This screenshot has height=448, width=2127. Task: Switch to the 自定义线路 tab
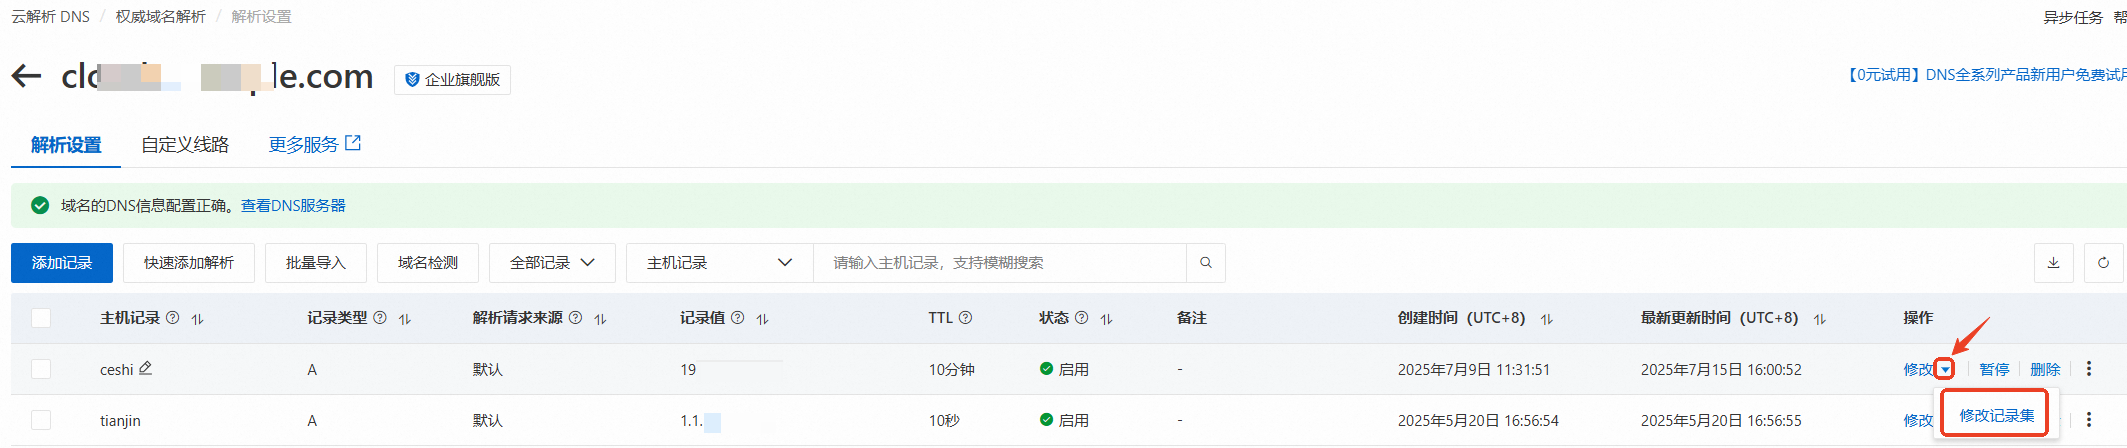[185, 145]
